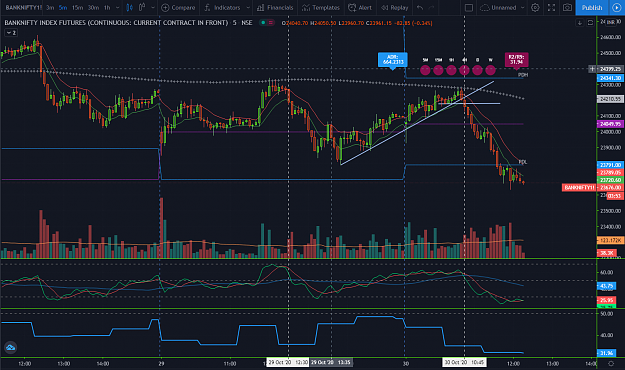Click the ADR 664.2313 blue label

(x=393, y=60)
